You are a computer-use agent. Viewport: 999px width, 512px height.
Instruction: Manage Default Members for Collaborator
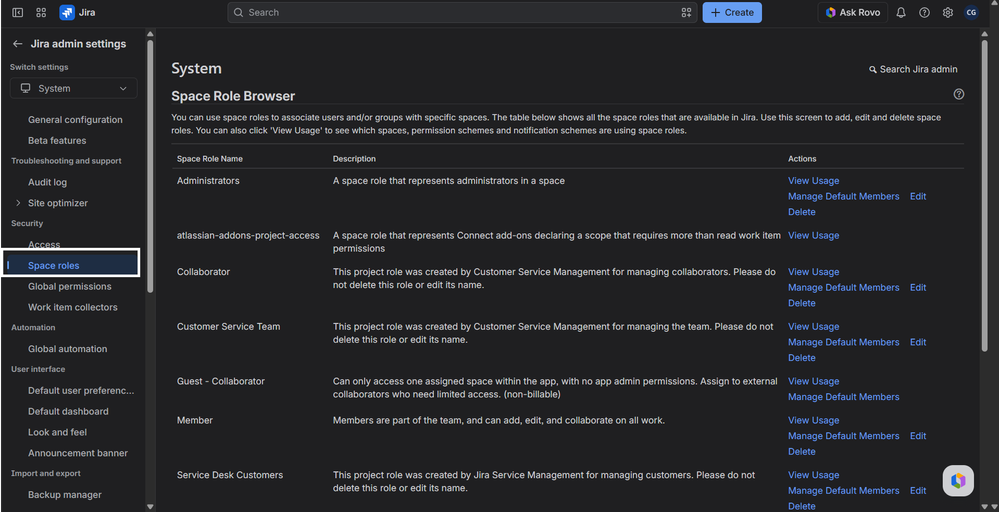[x=844, y=288]
